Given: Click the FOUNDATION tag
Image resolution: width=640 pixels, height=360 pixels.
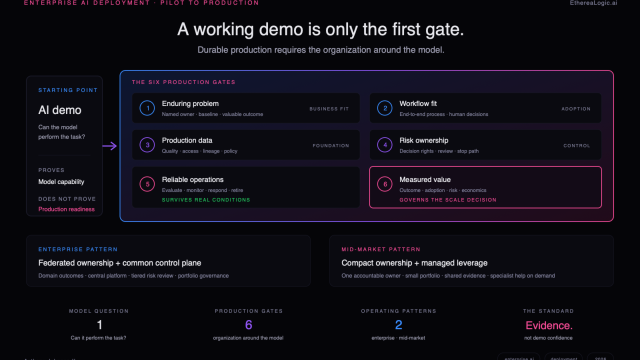Looking at the screenshot, I should pos(331,146).
